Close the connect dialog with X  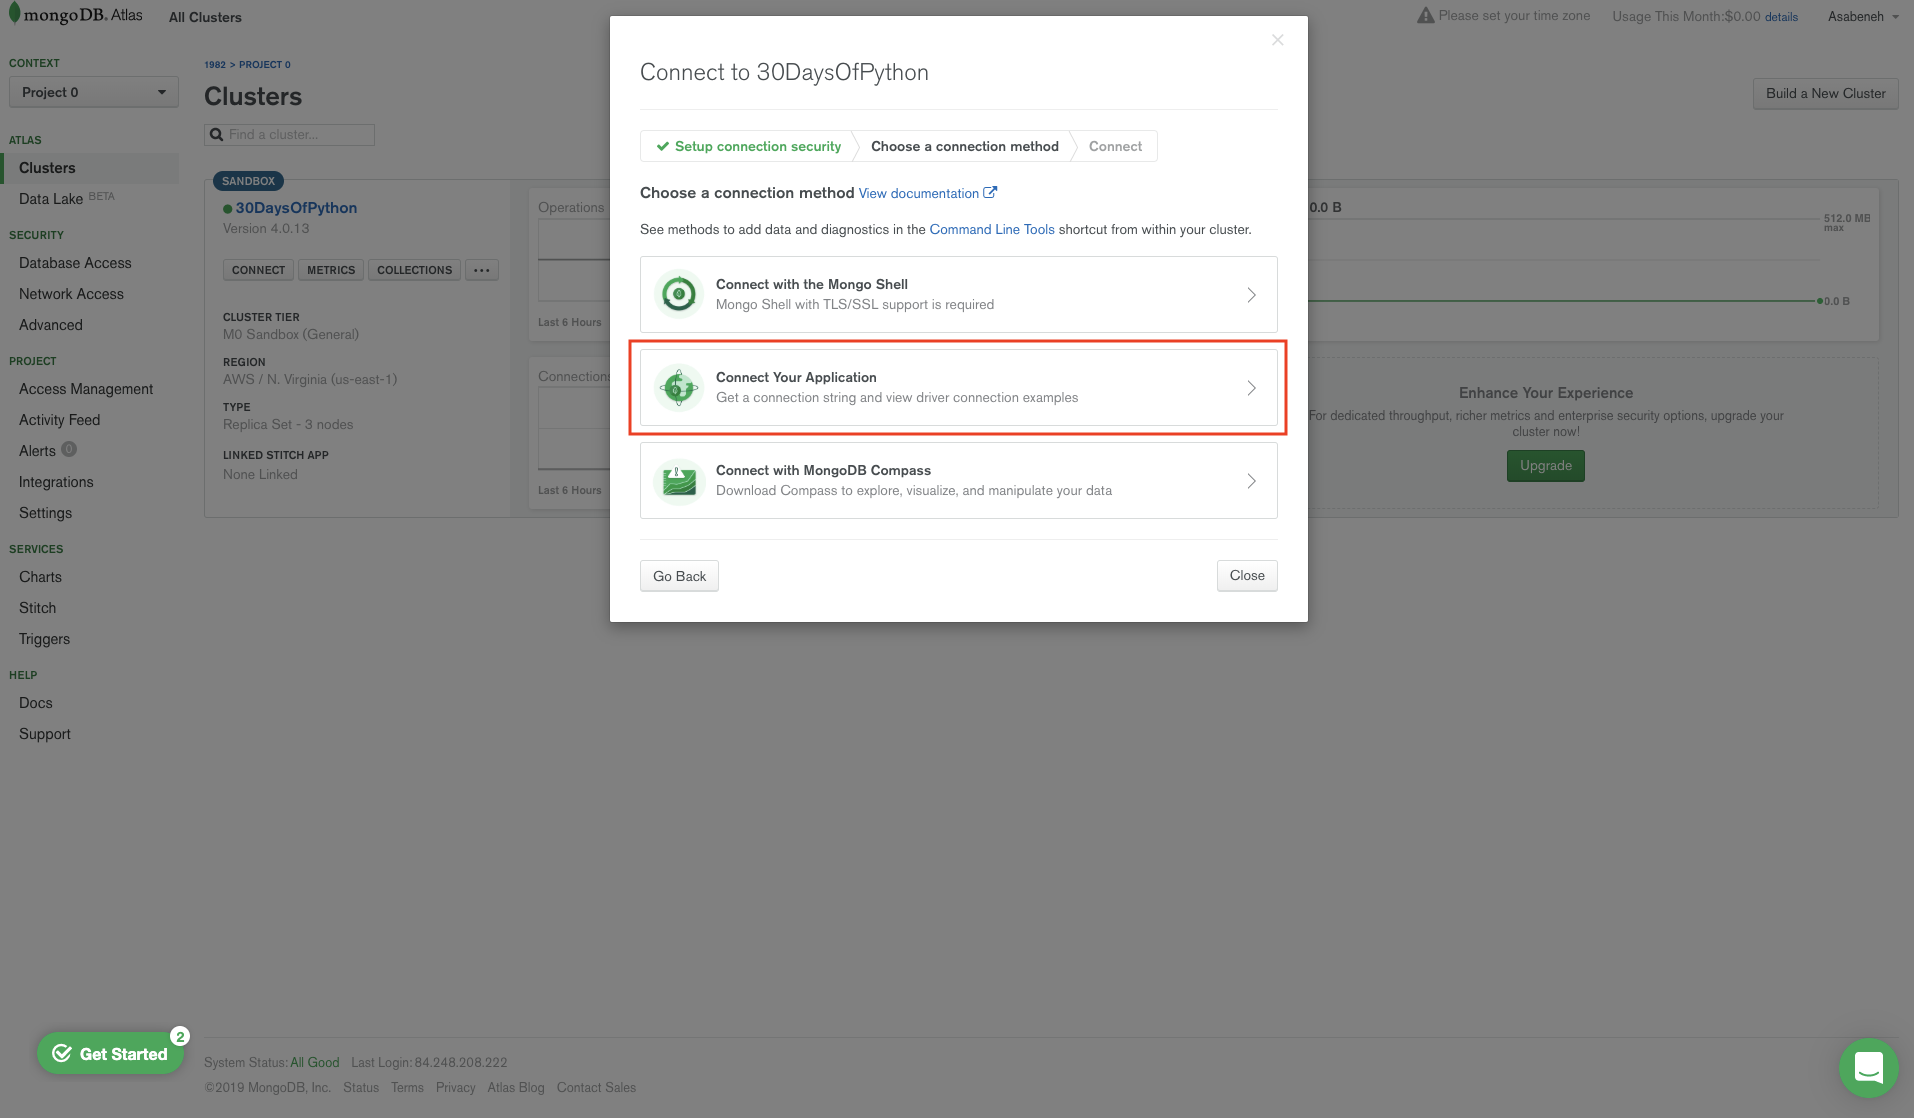(1277, 40)
